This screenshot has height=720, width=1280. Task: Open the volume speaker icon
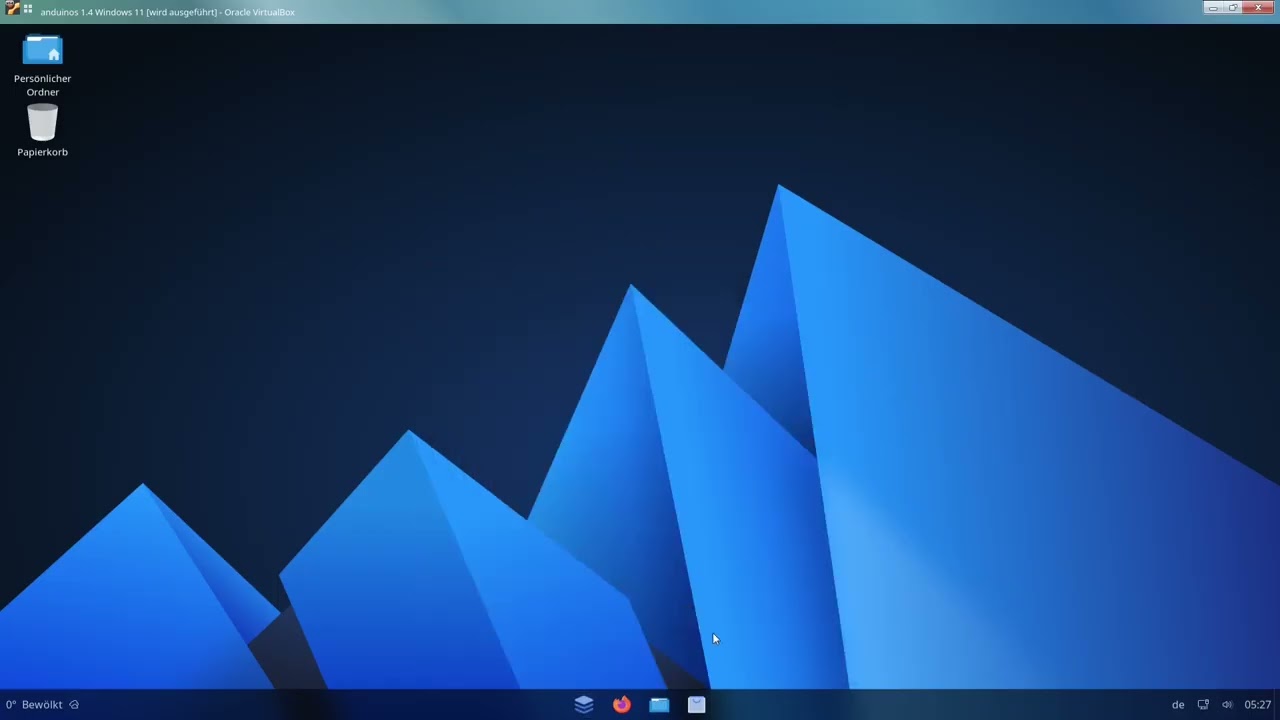point(1227,704)
